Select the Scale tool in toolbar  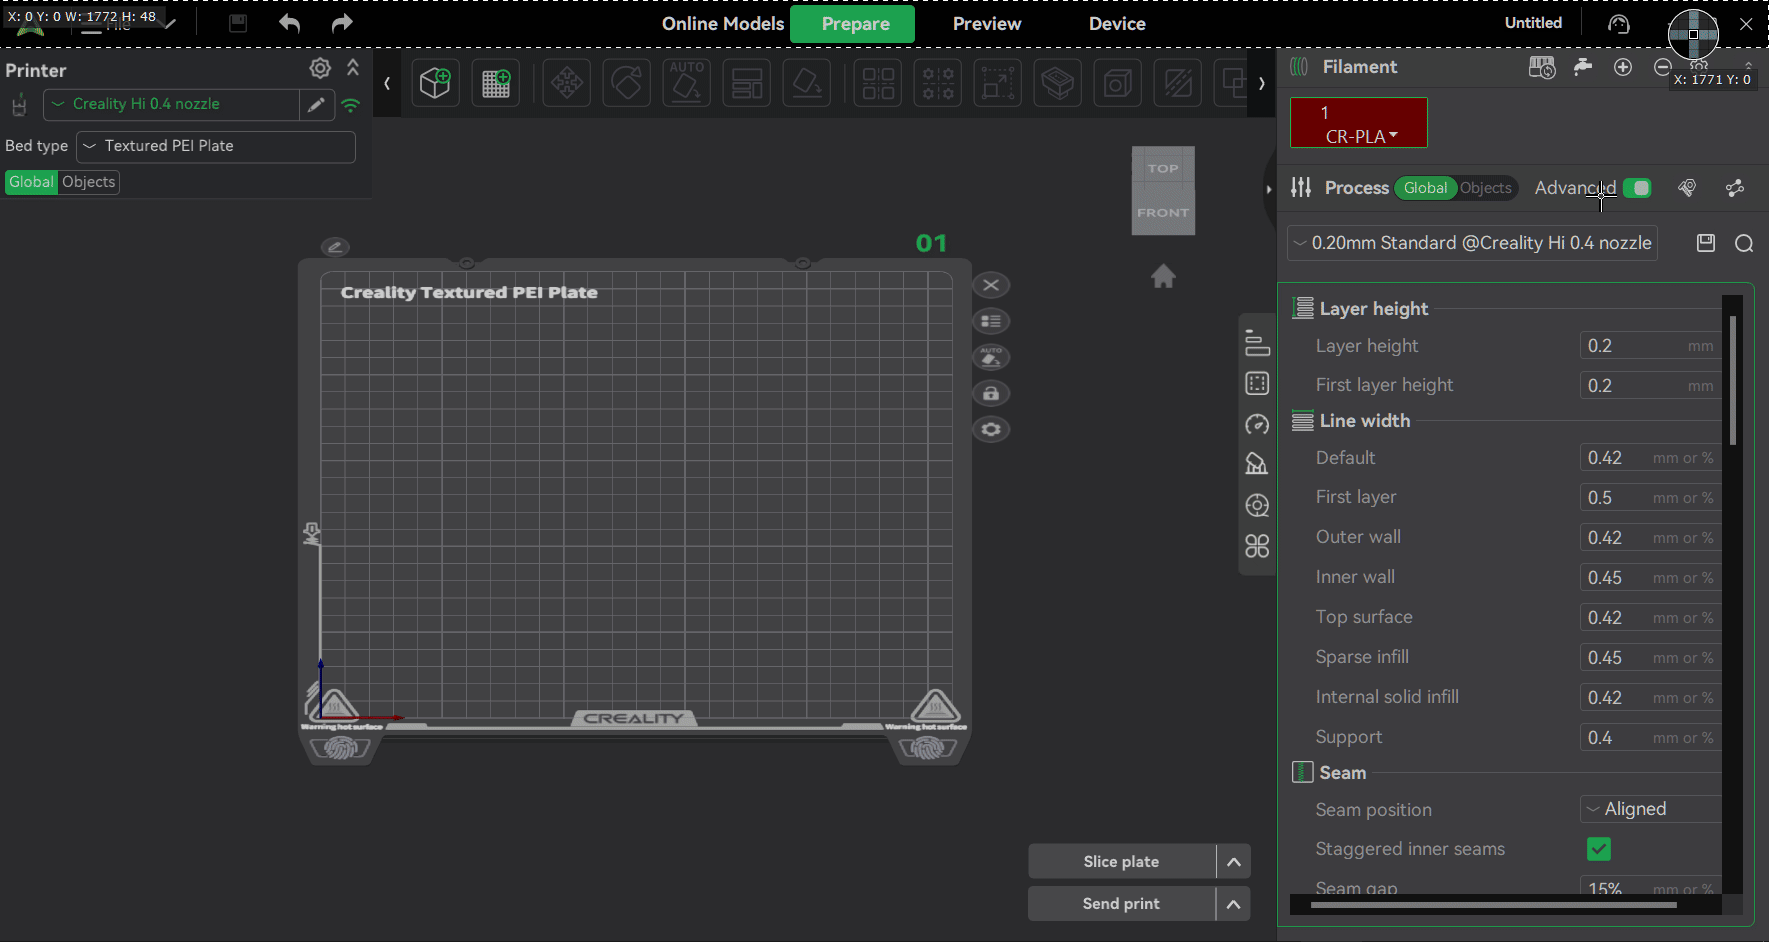click(998, 83)
